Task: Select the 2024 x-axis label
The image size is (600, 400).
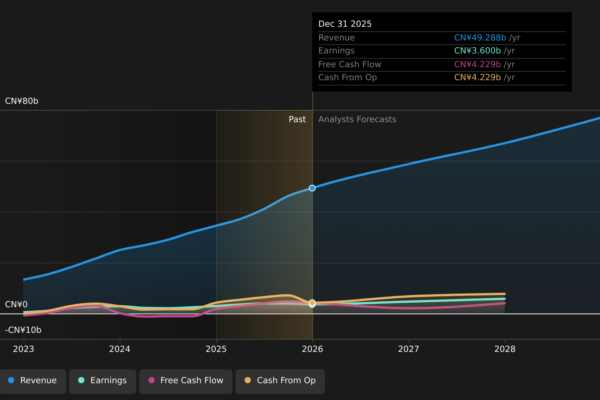Action: (x=120, y=349)
